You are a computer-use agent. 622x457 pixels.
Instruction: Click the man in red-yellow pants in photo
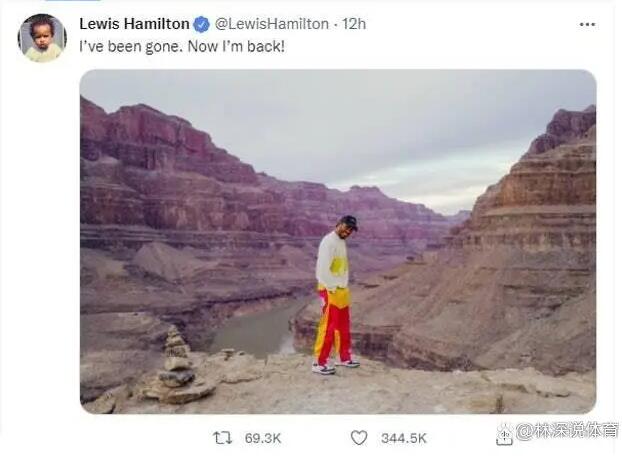point(335,295)
